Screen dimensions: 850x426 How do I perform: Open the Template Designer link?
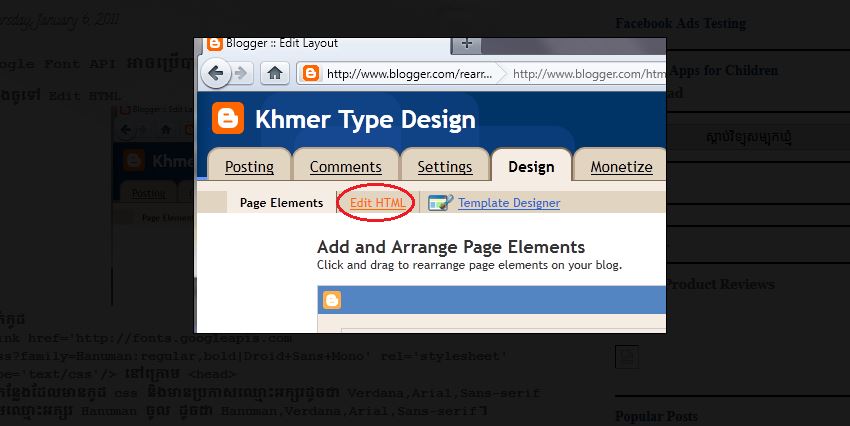(509, 203)
